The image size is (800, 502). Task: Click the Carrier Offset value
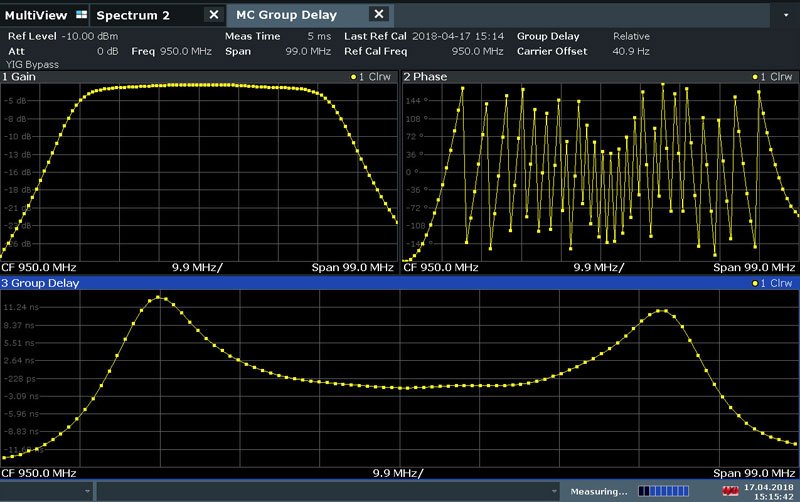point(631,49)
